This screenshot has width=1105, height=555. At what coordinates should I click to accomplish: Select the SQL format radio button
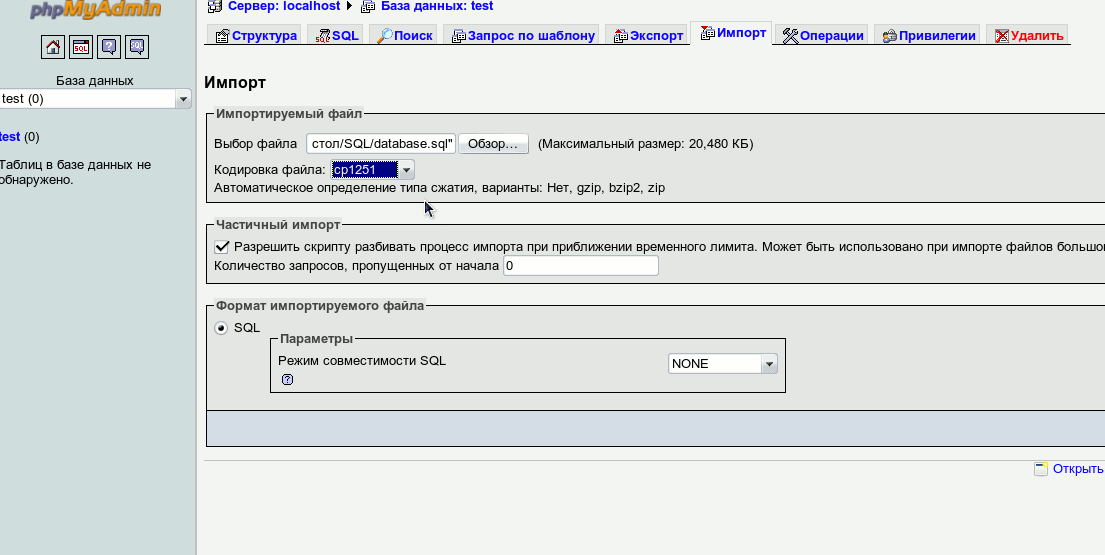click(x=221, y=328)
